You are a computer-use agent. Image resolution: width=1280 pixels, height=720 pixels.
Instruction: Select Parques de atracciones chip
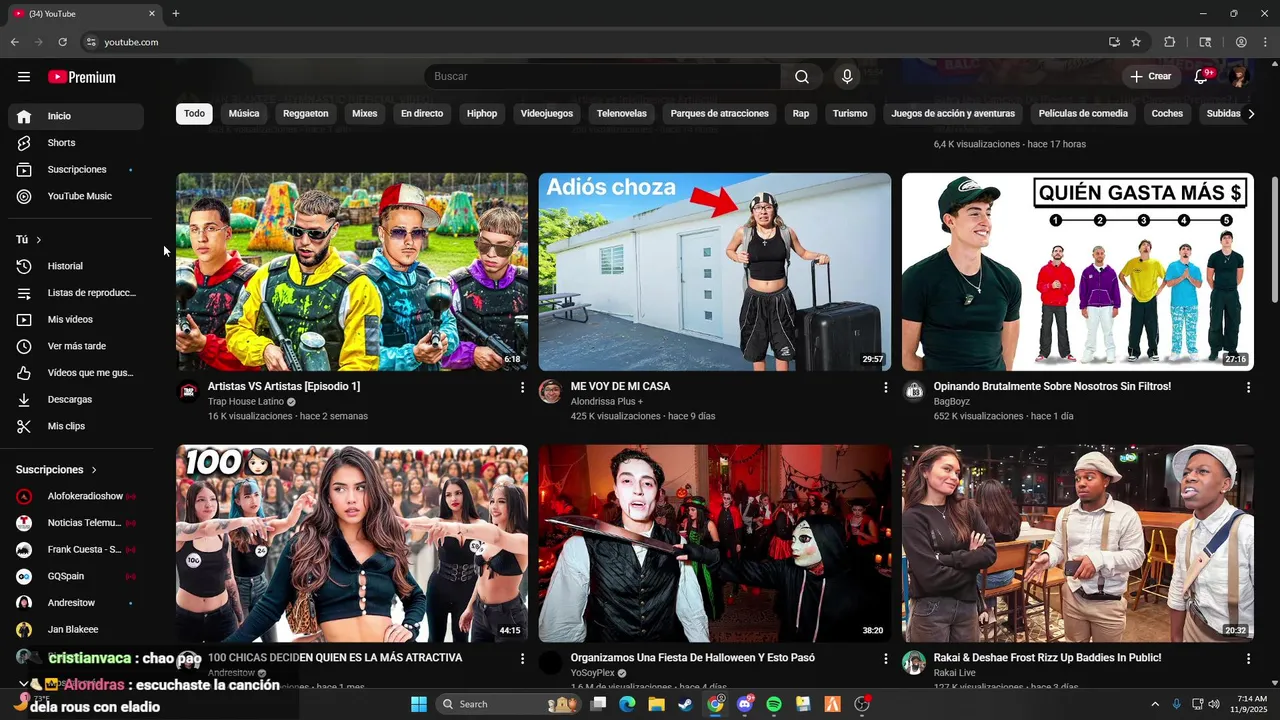[720, 114]
